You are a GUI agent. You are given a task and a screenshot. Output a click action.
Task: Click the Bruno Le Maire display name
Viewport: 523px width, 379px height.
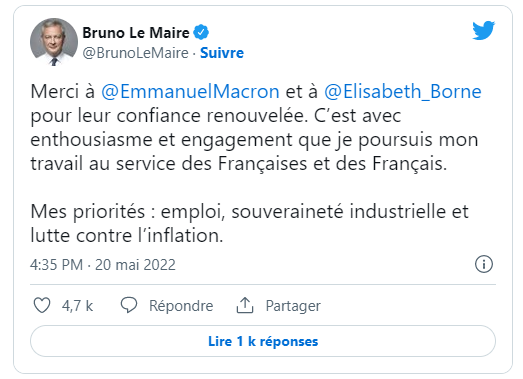(136, 33)
